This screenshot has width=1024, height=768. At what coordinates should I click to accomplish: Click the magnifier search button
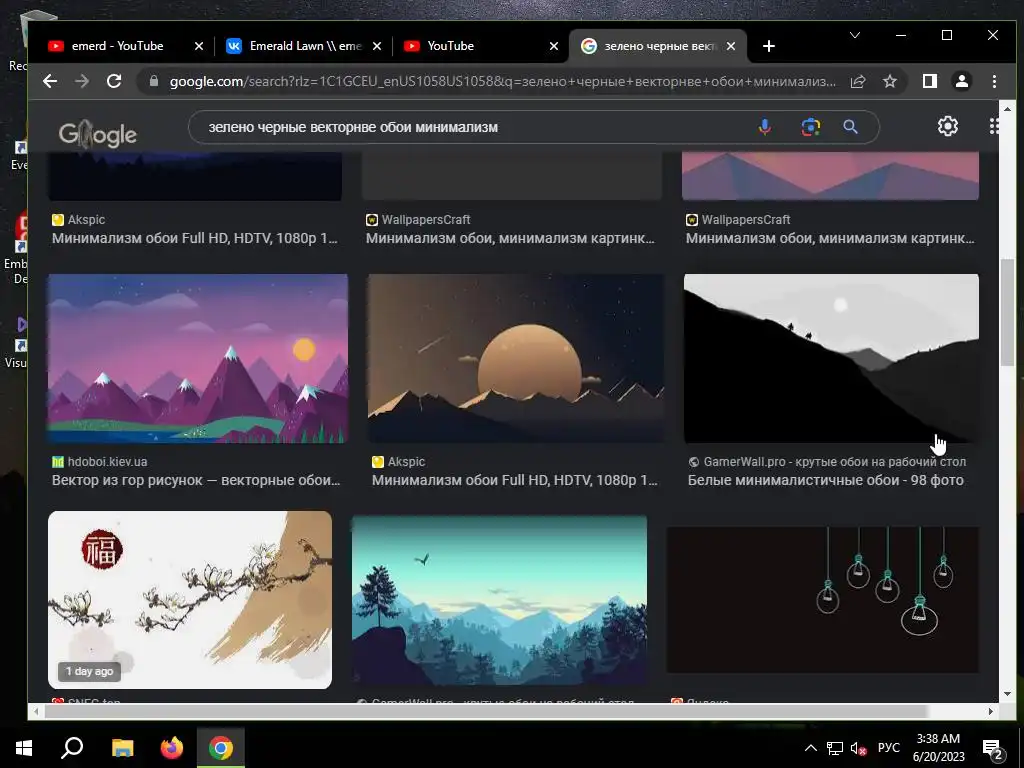[850, 127]
